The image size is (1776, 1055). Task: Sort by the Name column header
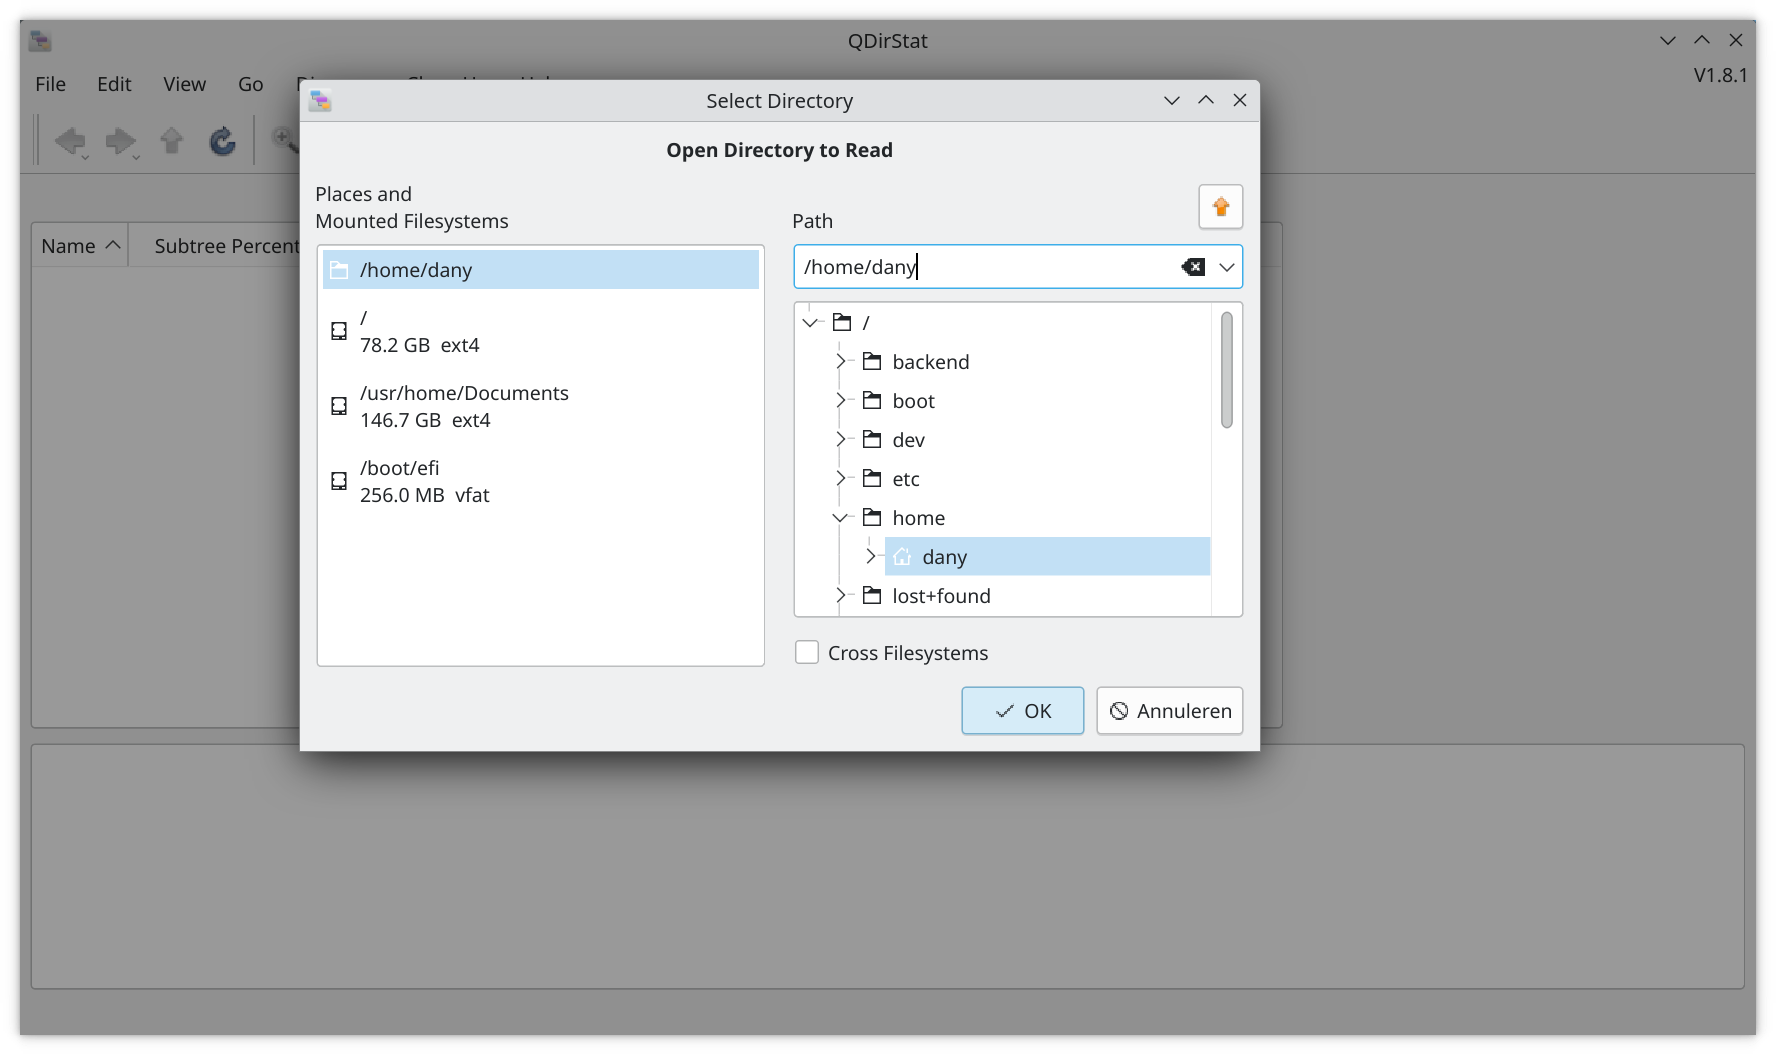pos(79,246)
